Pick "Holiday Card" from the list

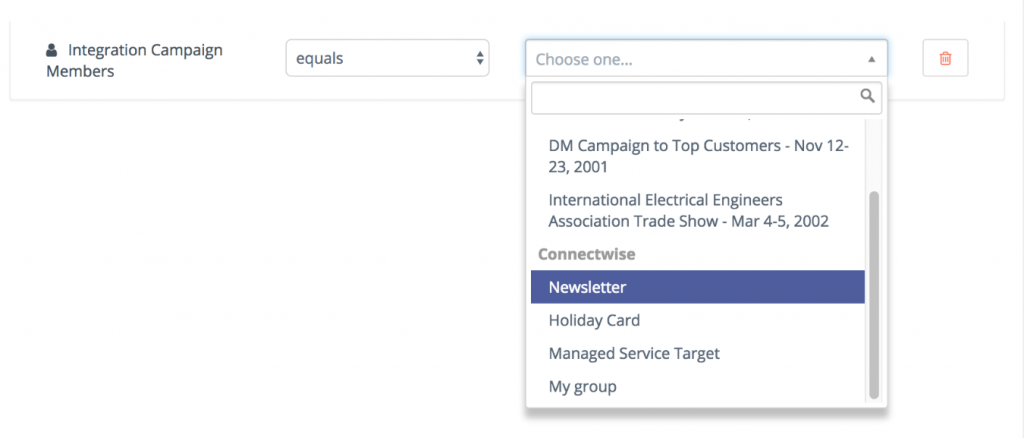pyautogui.click(x=594, y=321)
